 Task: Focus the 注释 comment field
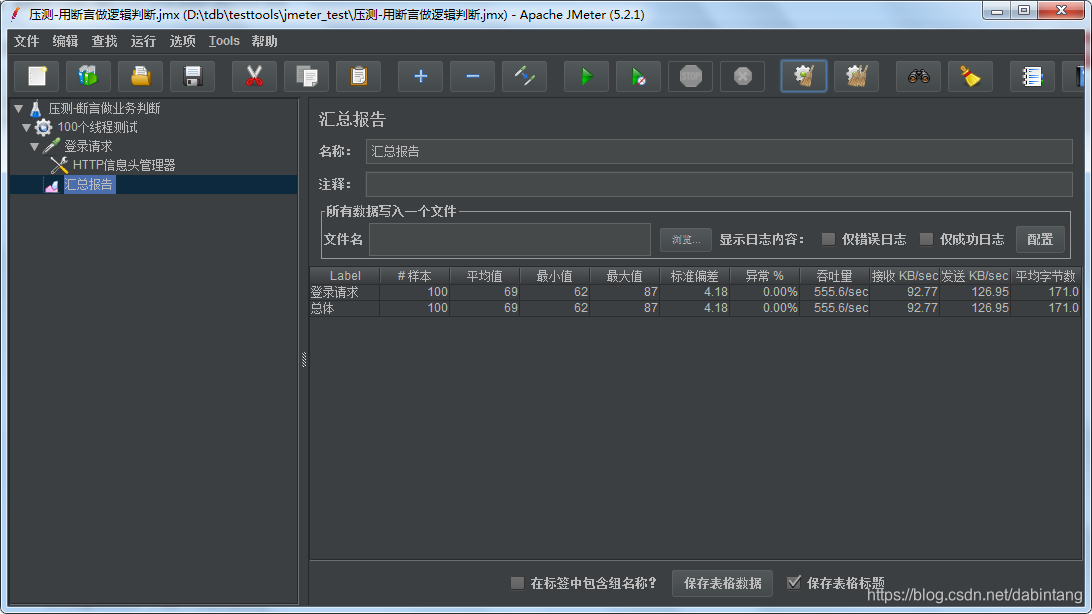(x=719, y=184)
